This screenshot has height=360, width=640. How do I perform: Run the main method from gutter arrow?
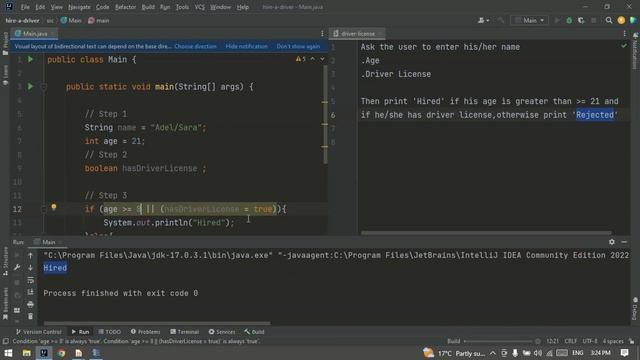30,87
